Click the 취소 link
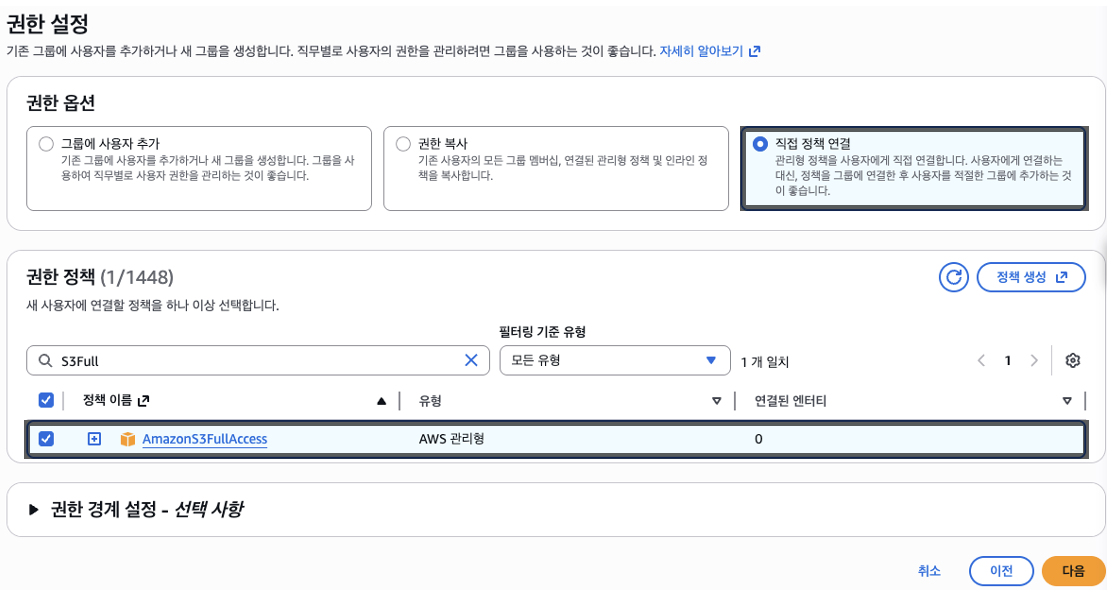1118x616 pixels. click(x=929, y=571)
